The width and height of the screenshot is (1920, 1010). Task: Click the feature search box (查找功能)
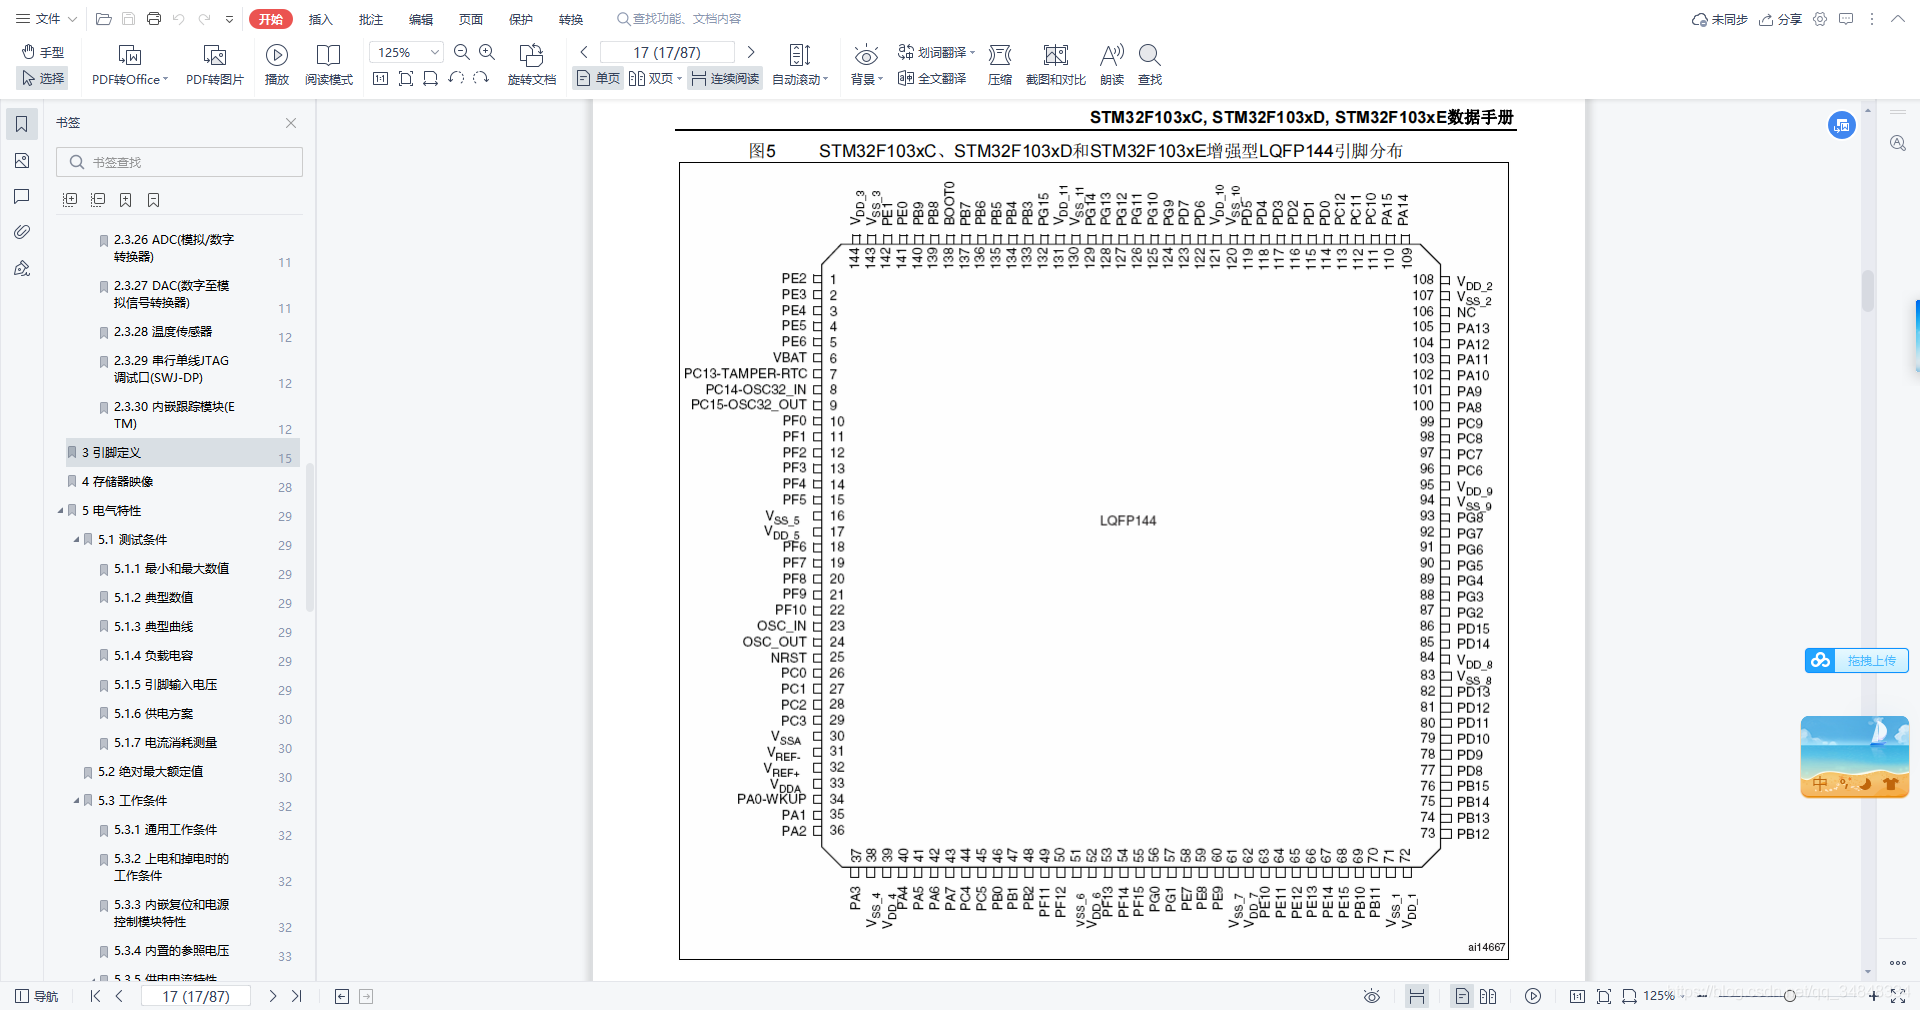680,19
